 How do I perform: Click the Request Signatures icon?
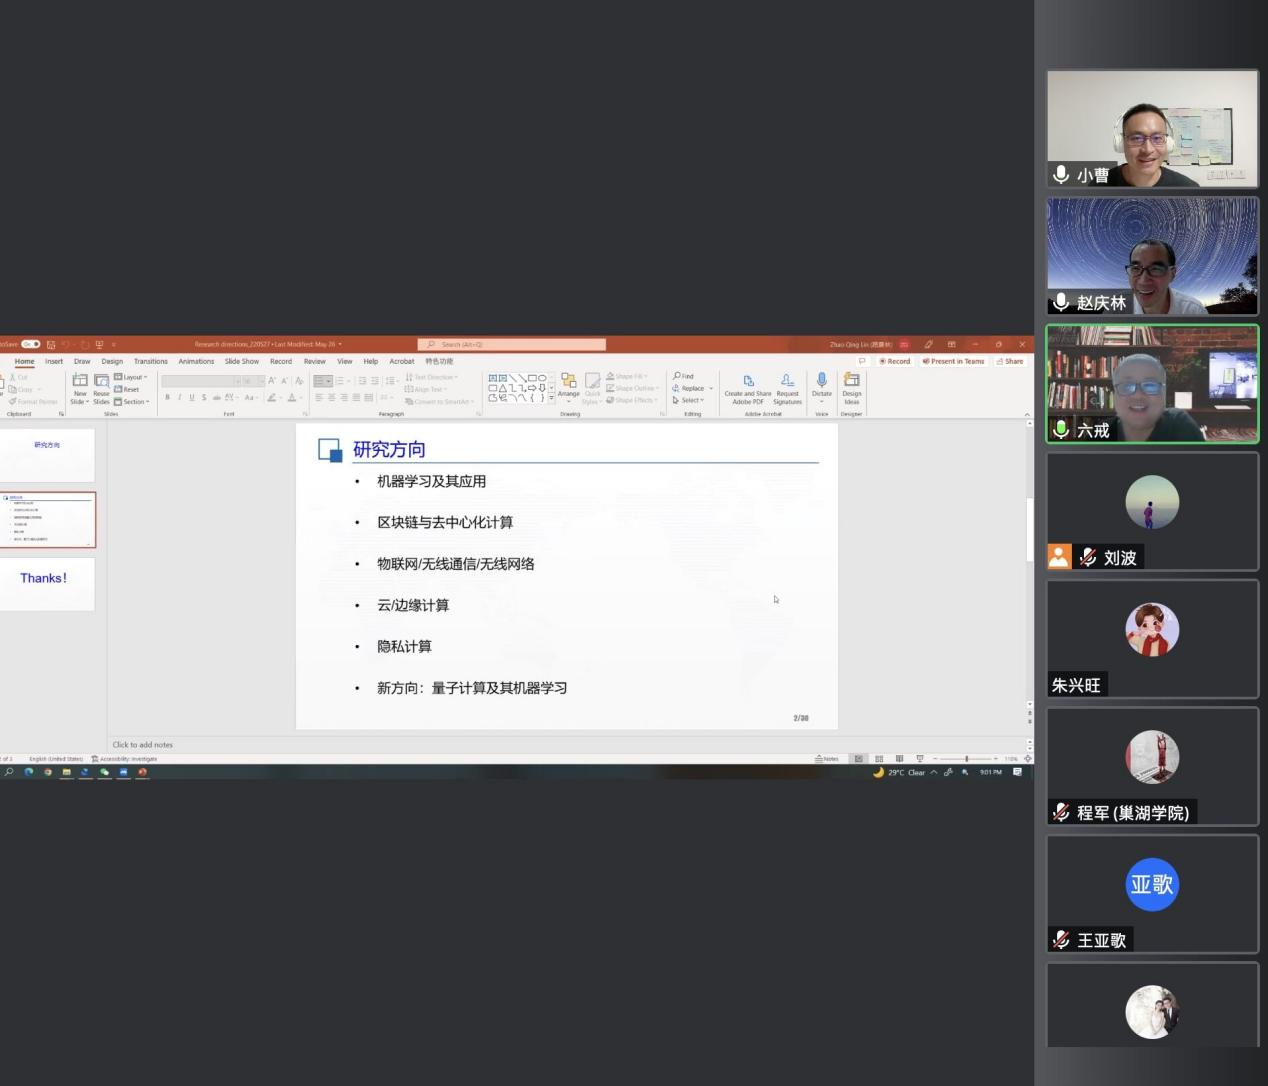point(787,381)
